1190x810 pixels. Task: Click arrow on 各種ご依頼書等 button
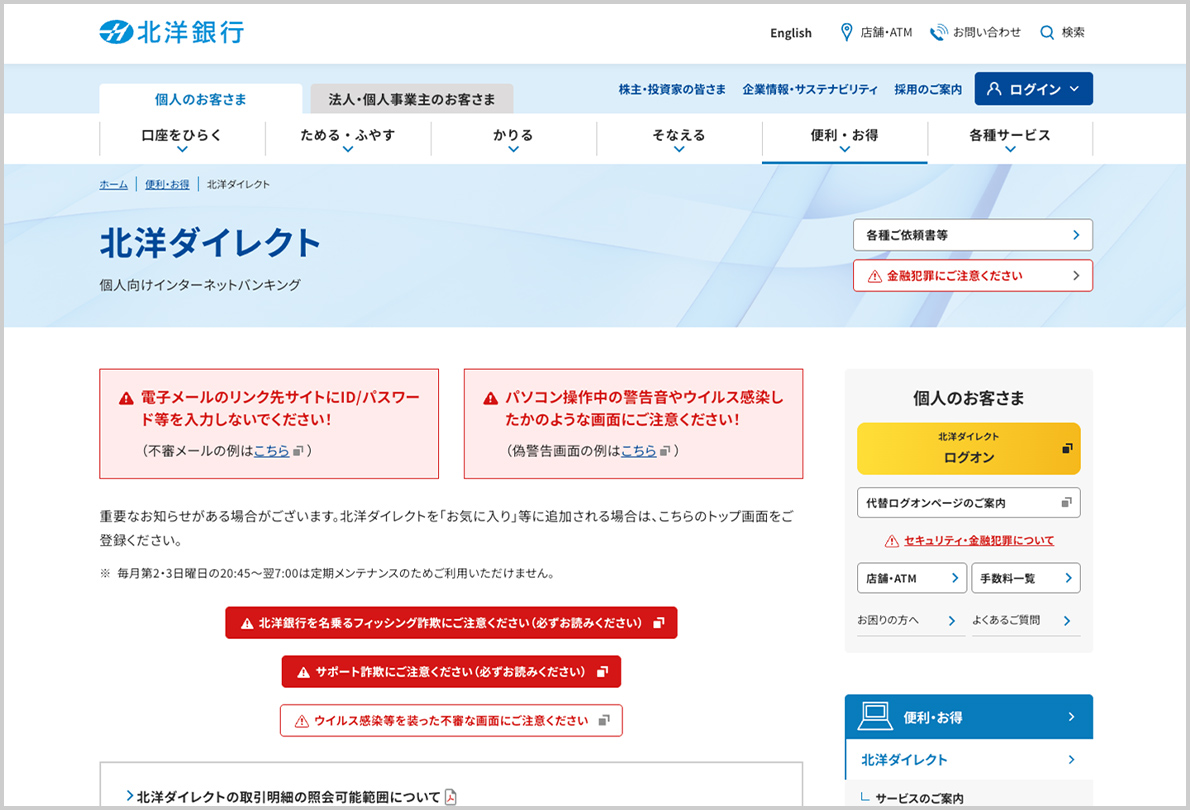tap(1076, 235)
